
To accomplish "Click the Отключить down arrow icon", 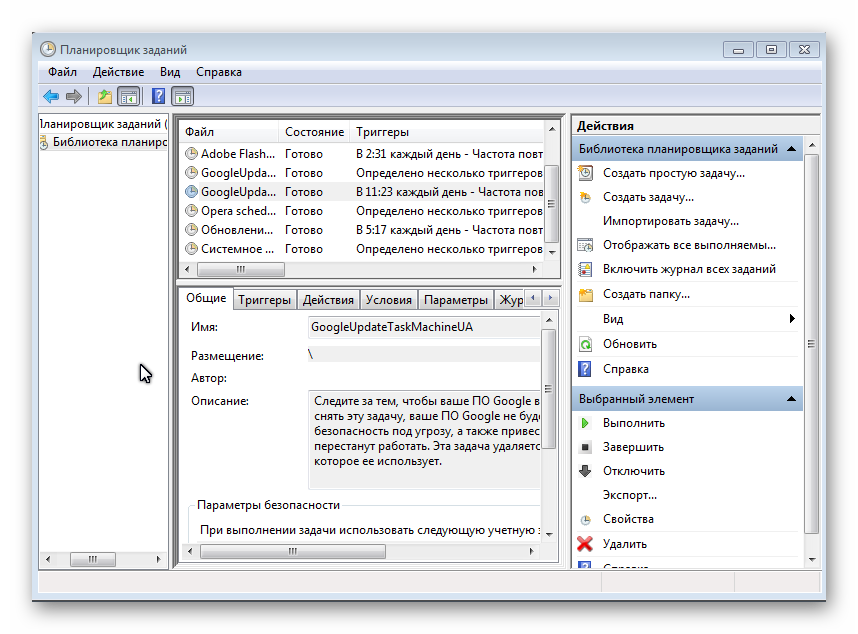I will point(586,471).
